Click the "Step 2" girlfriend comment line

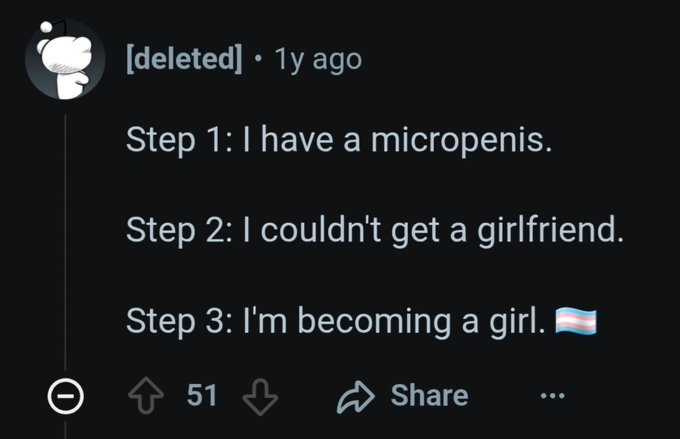point(374,232)
